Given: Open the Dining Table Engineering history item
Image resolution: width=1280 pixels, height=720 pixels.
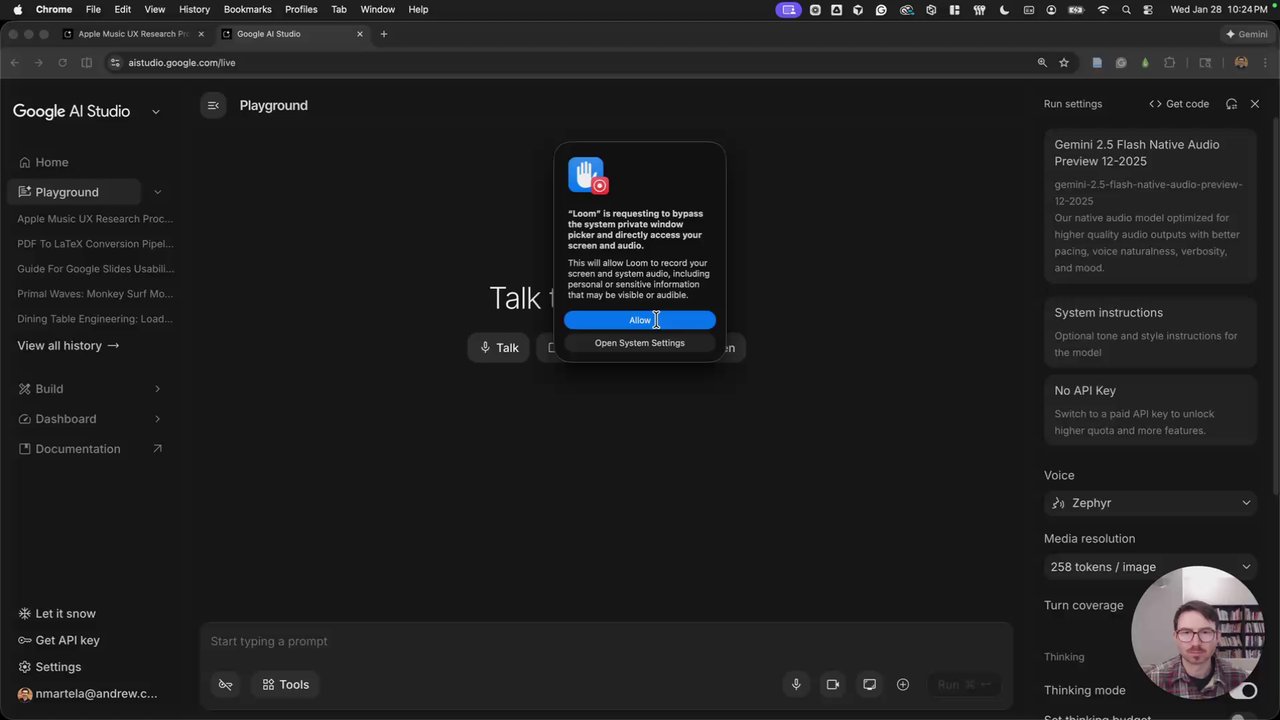Looking at the screenshot, I should [x=95, y=319].
